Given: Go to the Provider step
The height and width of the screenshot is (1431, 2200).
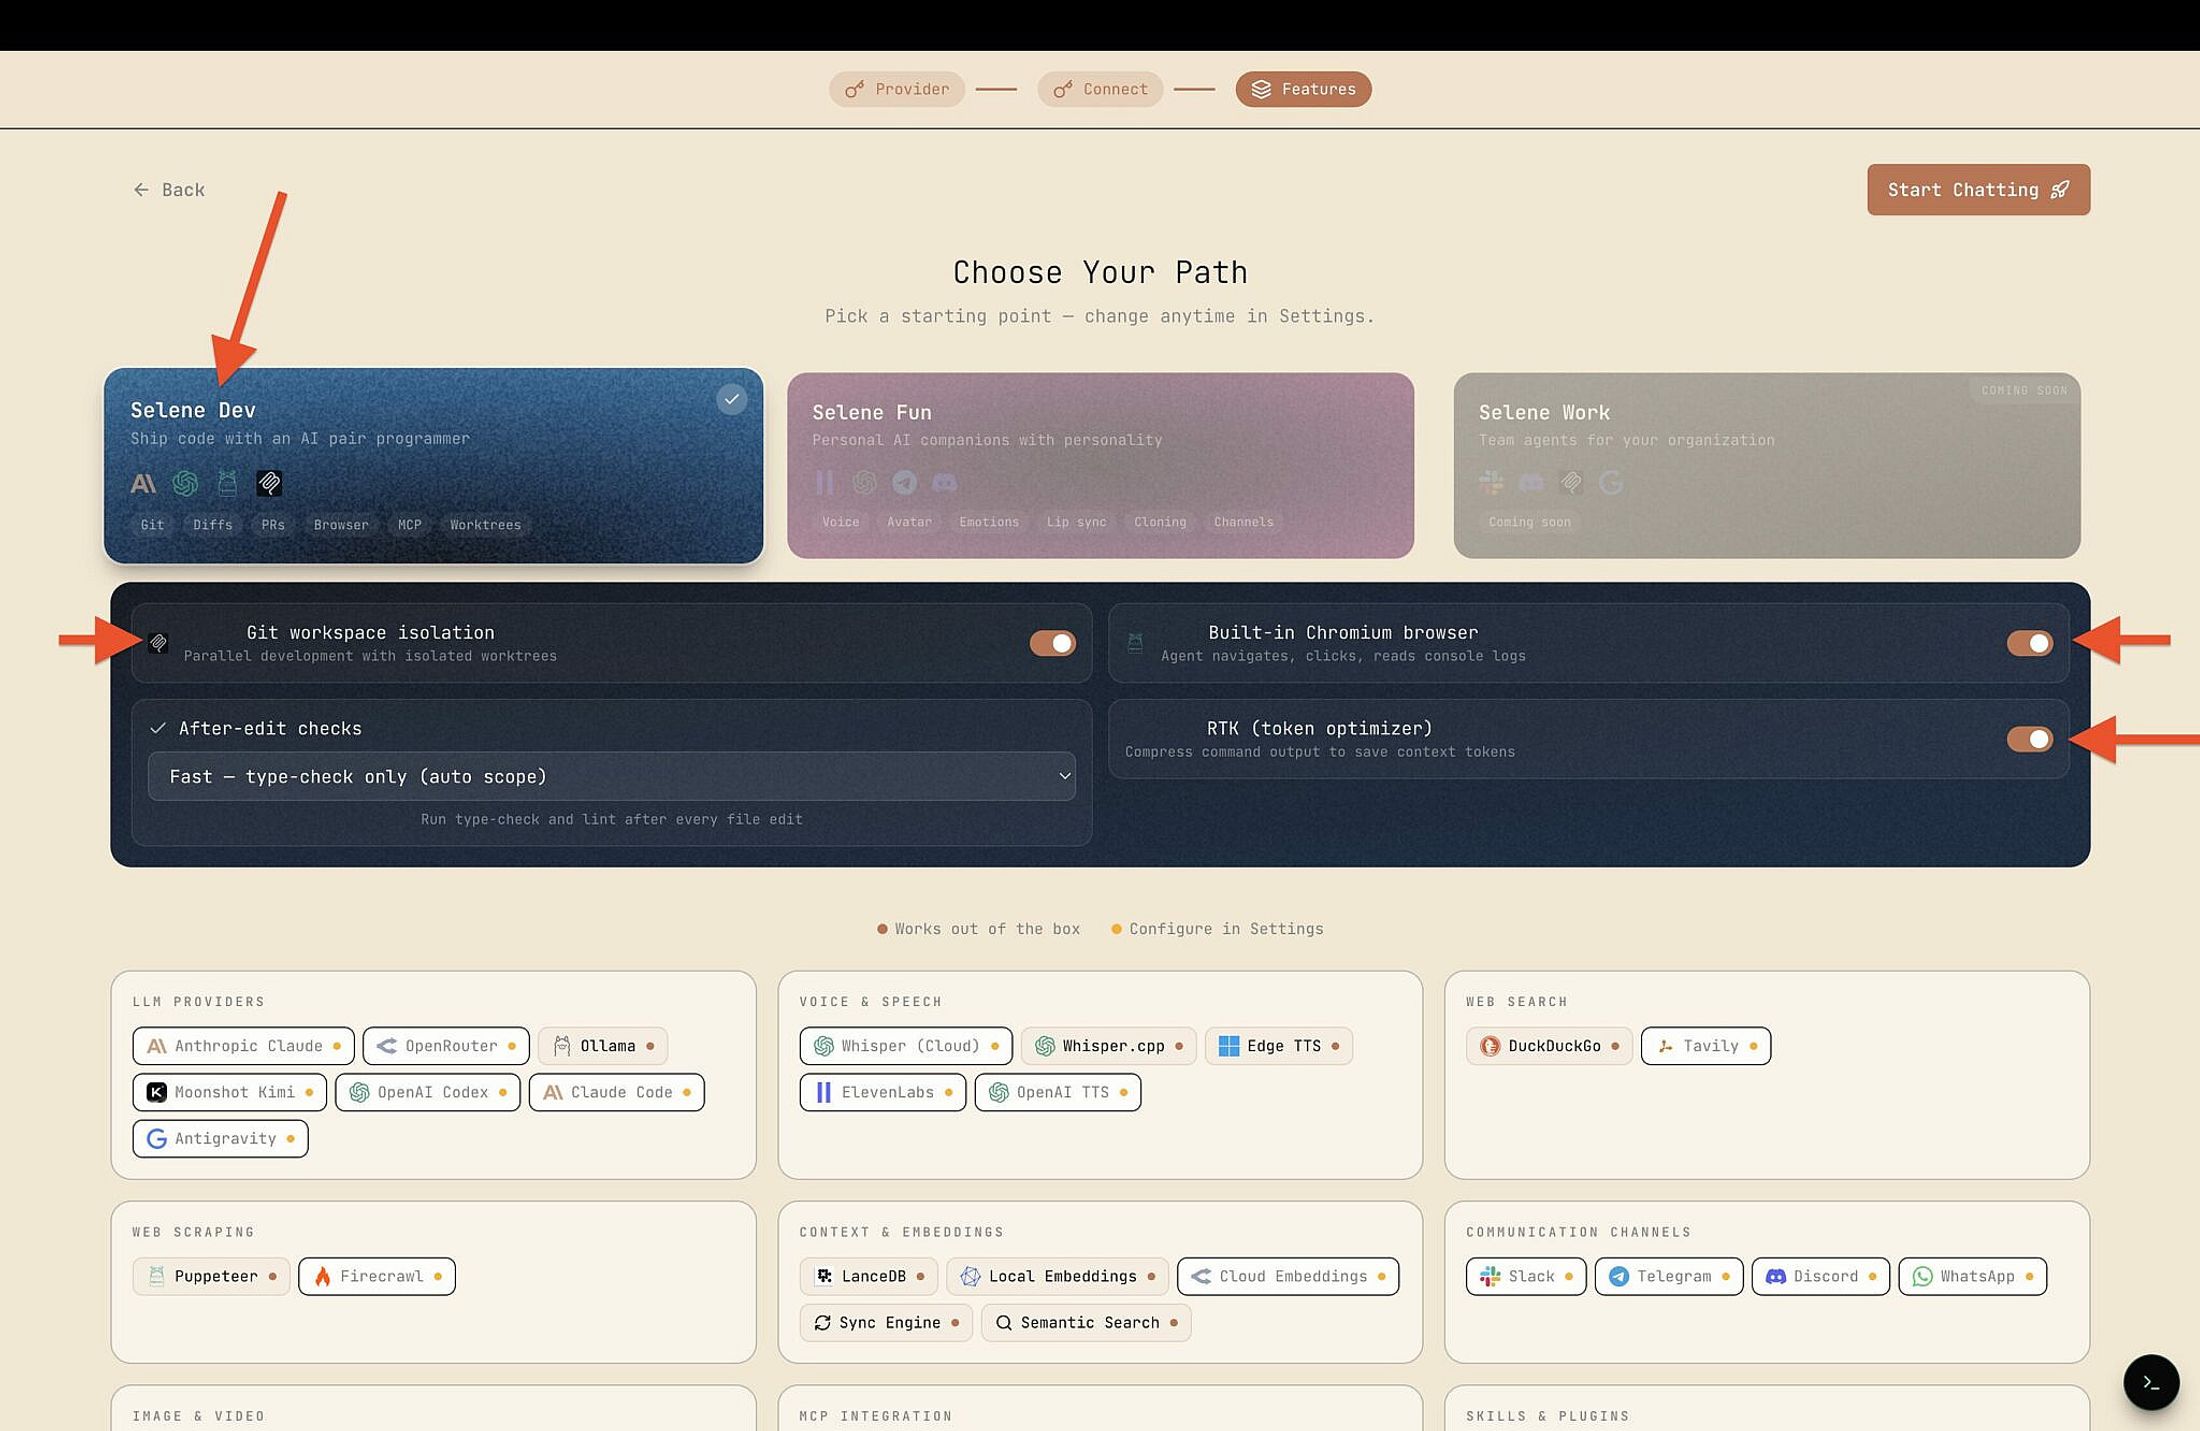Looking at the screenshot, I should click(897, 89).
